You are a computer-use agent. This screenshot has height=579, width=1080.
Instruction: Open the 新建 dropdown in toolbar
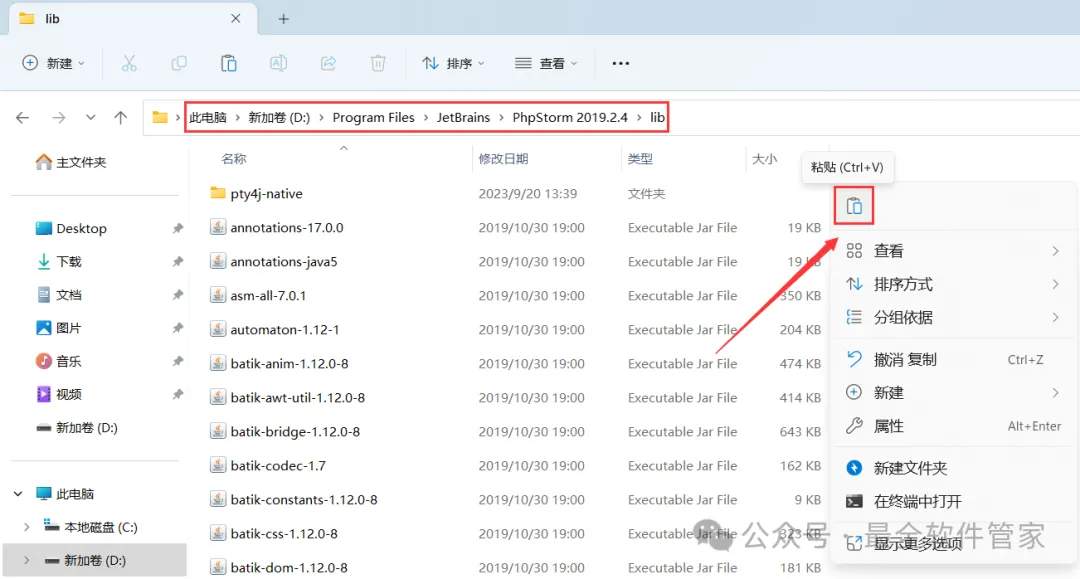pos(54,63)
